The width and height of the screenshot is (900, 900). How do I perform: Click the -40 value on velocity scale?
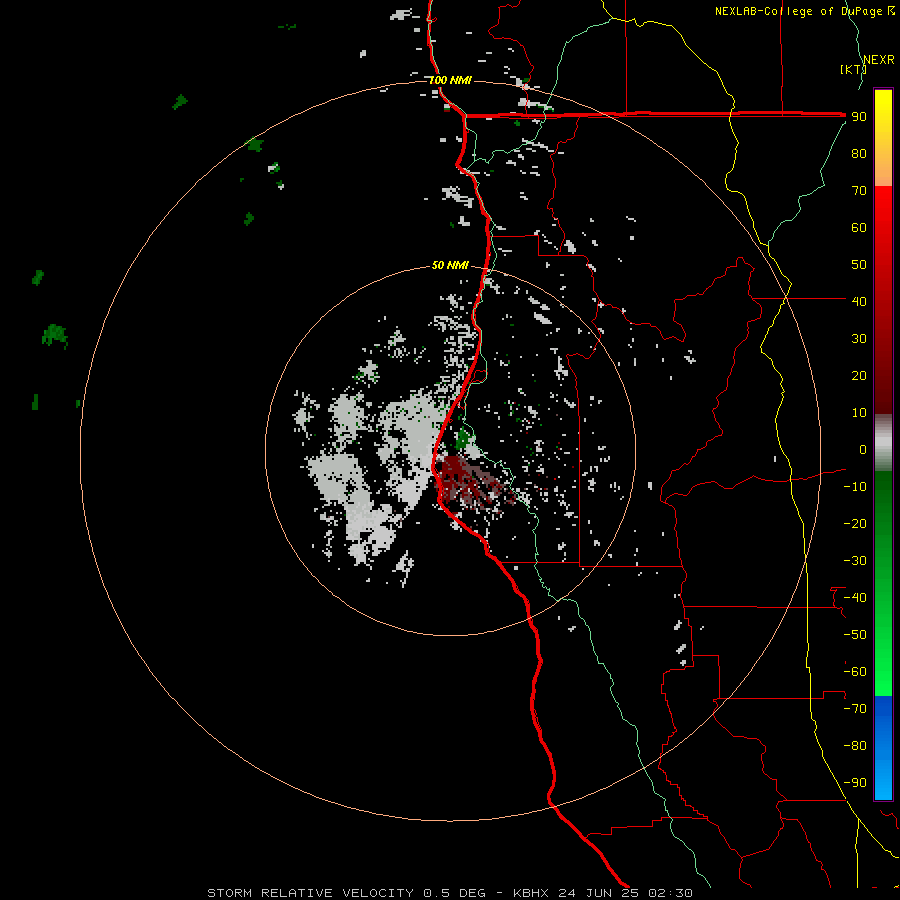click(855, 598)
